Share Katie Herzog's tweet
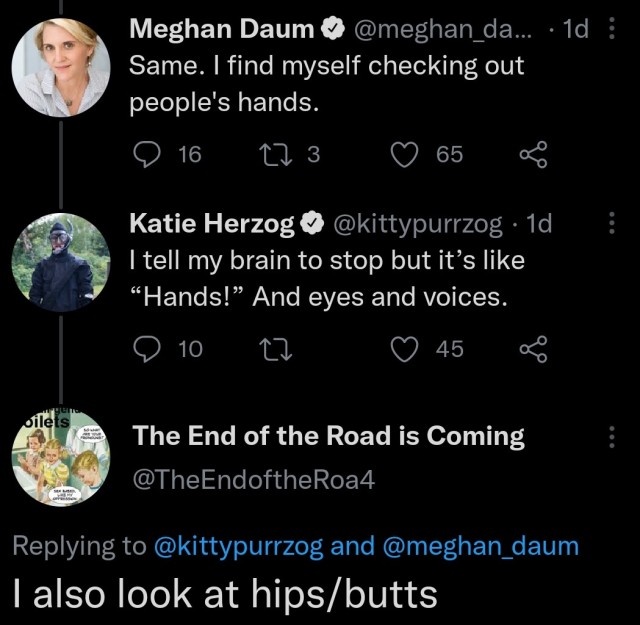Image resolution: width=640 pixels, height=625 pixels. pos(534,347)
